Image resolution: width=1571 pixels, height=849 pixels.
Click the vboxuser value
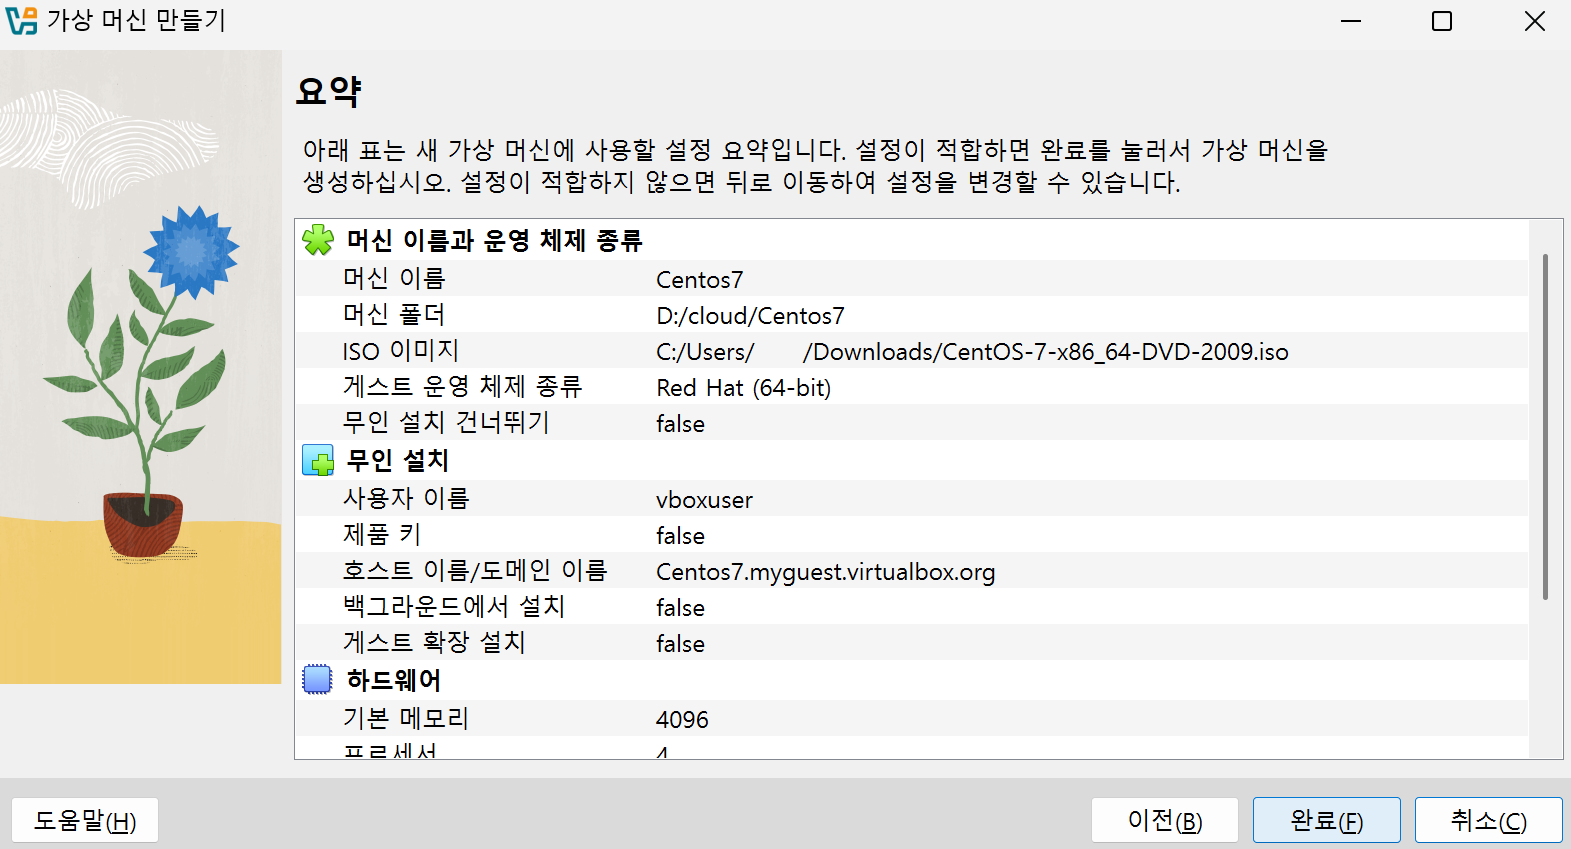(704, 500)
